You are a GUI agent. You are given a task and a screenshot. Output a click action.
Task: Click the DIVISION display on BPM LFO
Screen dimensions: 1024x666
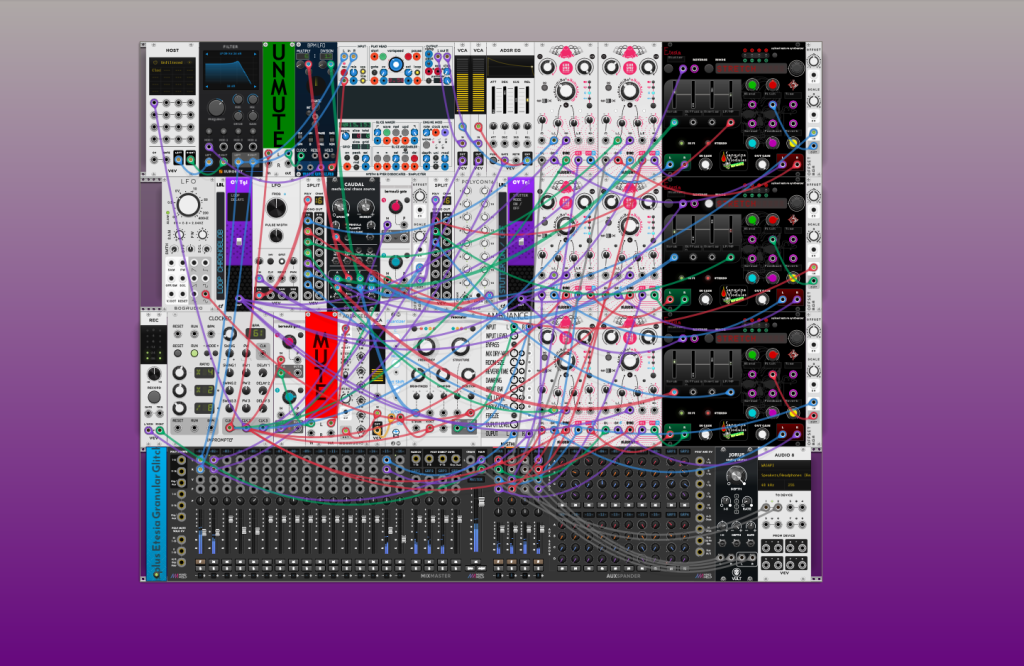coord(327,56)
